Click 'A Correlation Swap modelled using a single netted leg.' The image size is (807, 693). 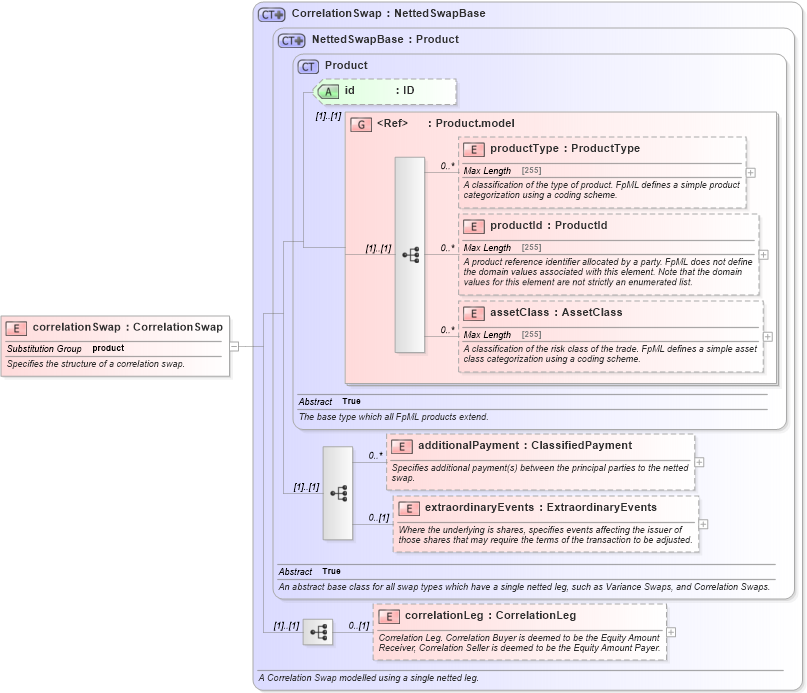(x=369, y=678)
